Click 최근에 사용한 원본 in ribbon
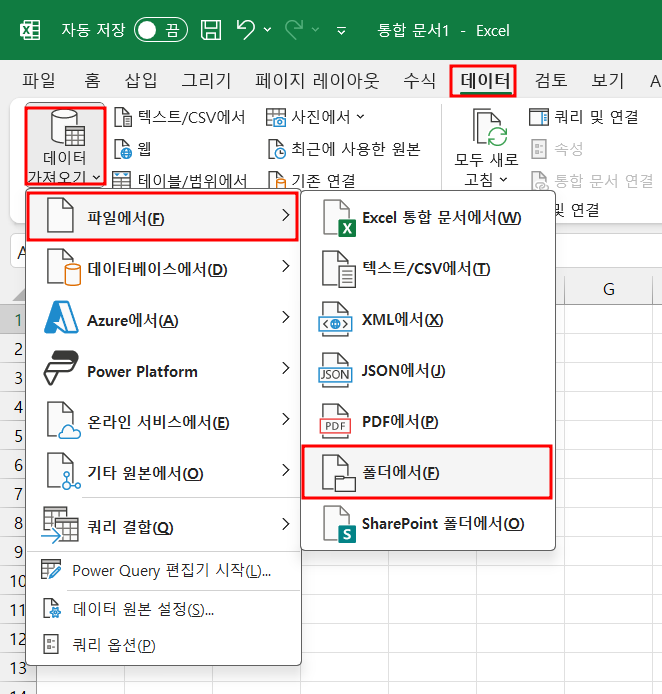The height and width of the screenshot is (694, 662). click(344, 149)
